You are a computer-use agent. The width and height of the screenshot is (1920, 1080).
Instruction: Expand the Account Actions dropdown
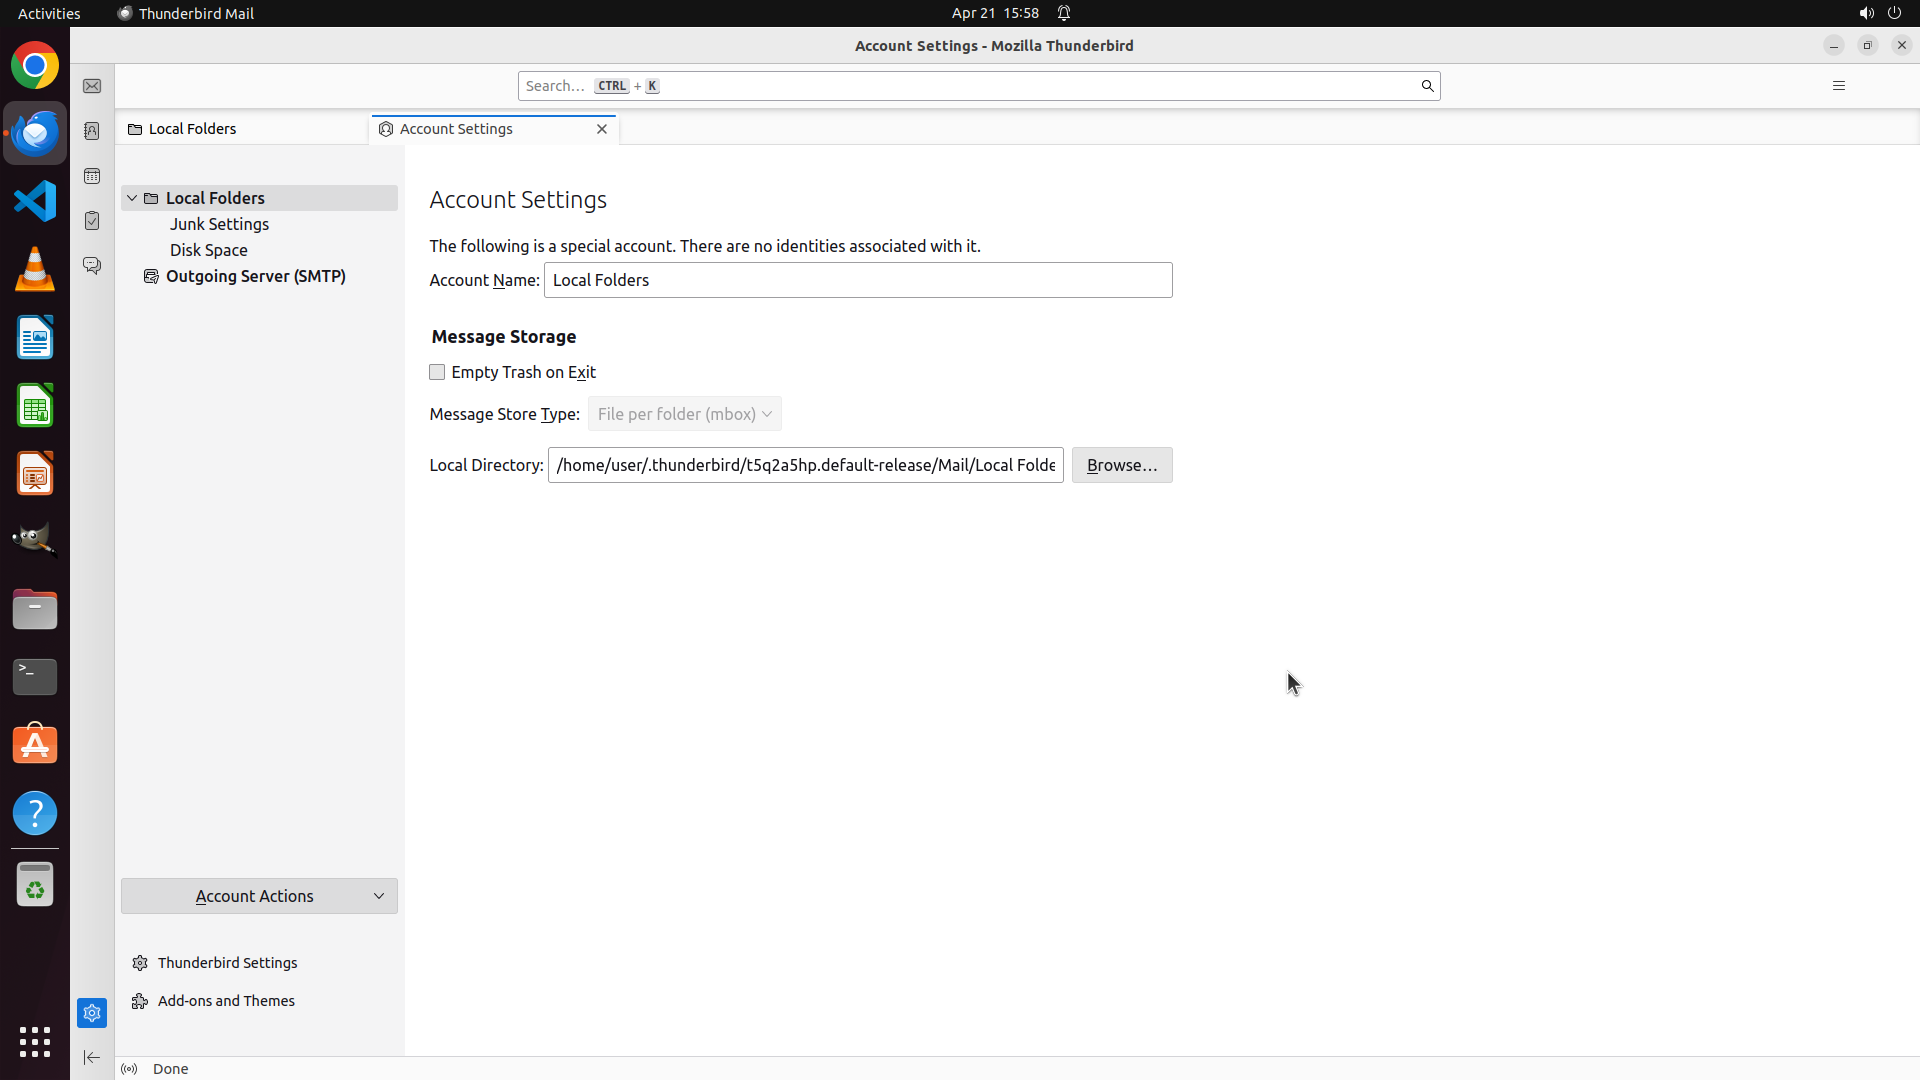click(x=259, y=896)
